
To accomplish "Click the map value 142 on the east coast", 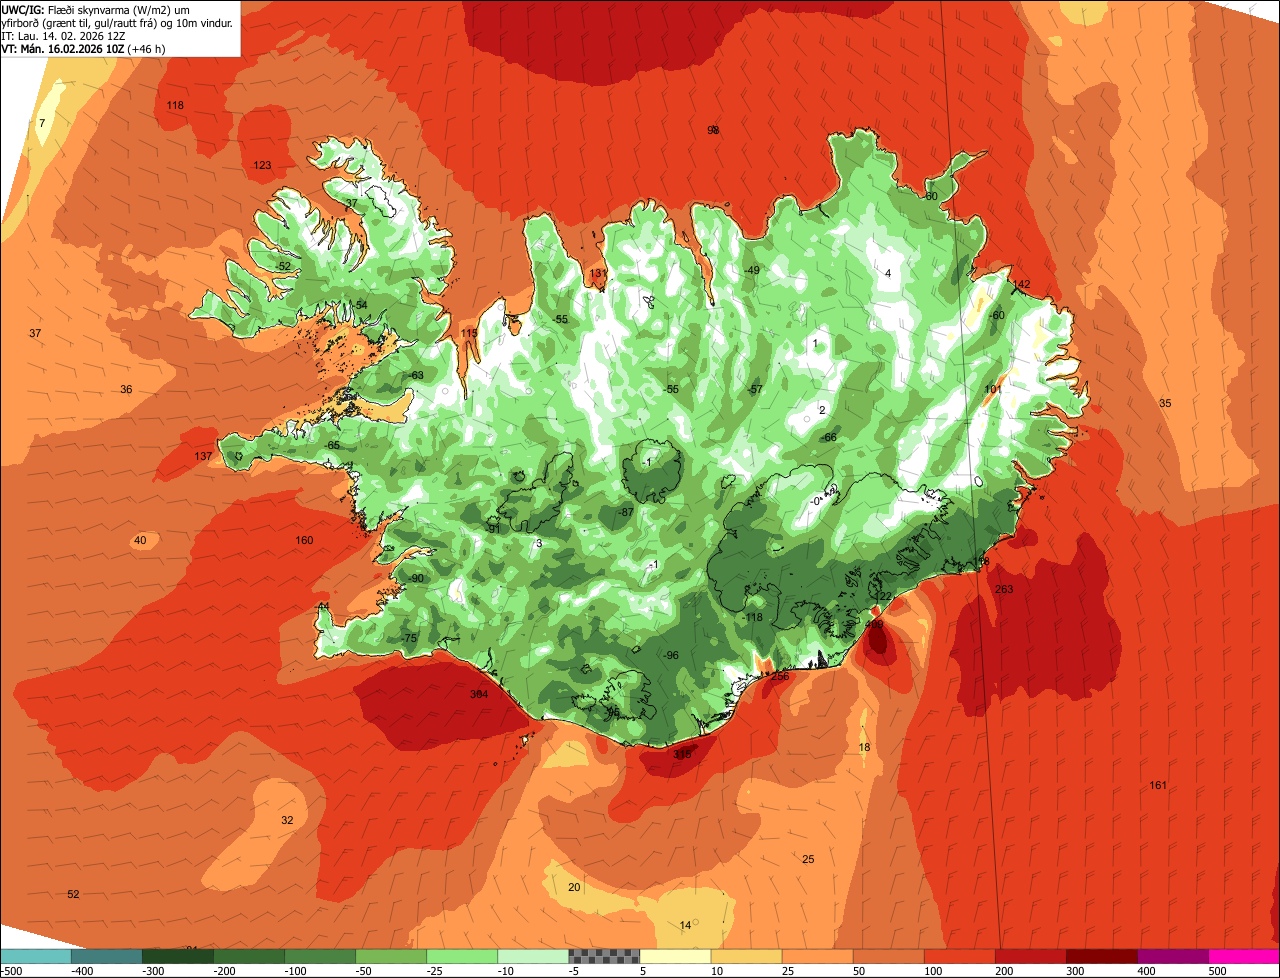I will [1021, 285].
